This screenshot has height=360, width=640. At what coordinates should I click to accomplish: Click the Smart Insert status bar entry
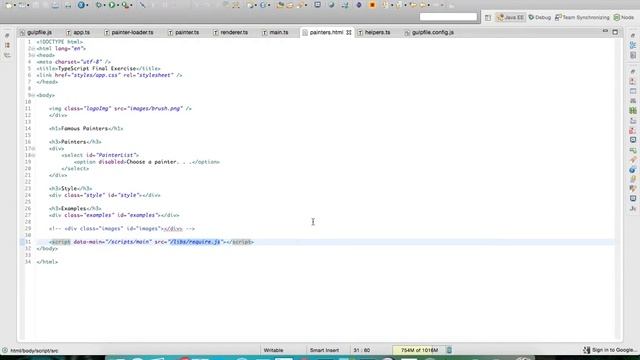point(324,350)
